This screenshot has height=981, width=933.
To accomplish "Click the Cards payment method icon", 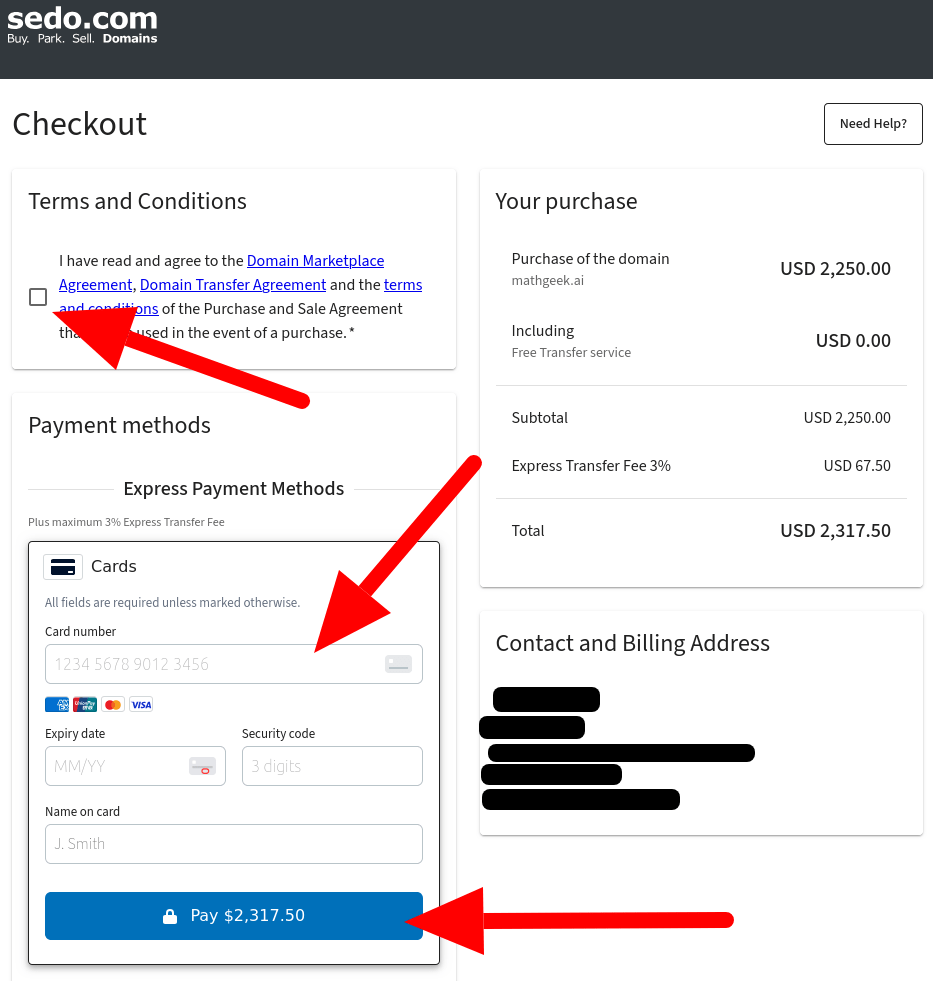I will click(63, 567).
